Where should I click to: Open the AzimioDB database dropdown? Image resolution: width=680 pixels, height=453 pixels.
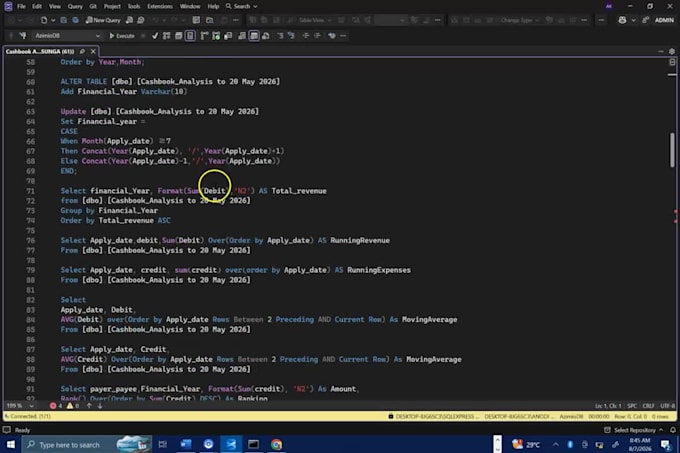(x=67, y=36)
